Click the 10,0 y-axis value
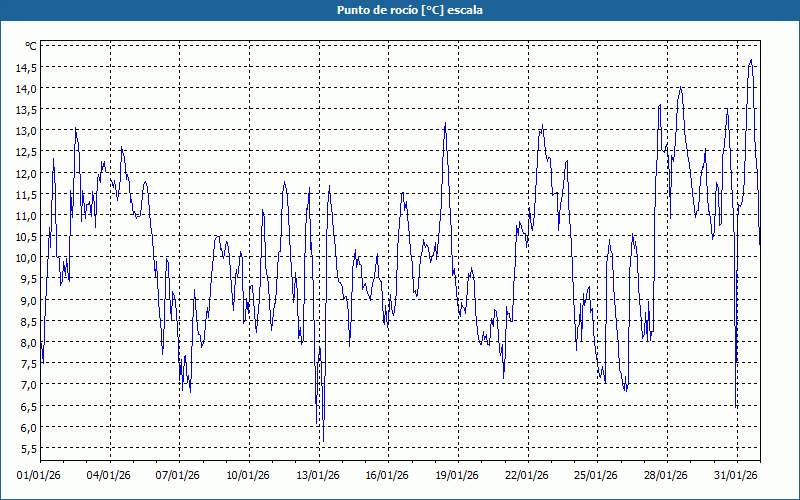The width and height of the screenshot is (800, 500). [x=26, y=258]
